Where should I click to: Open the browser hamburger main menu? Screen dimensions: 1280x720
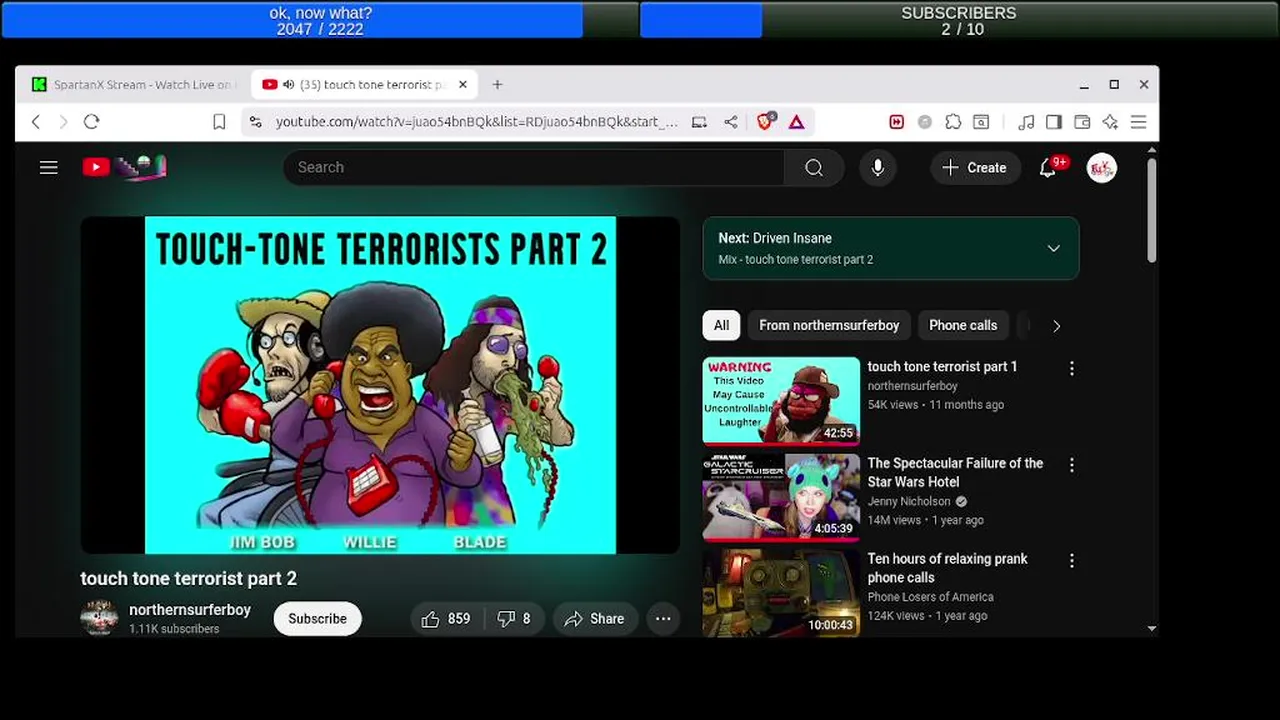(x=1138, y=122)
